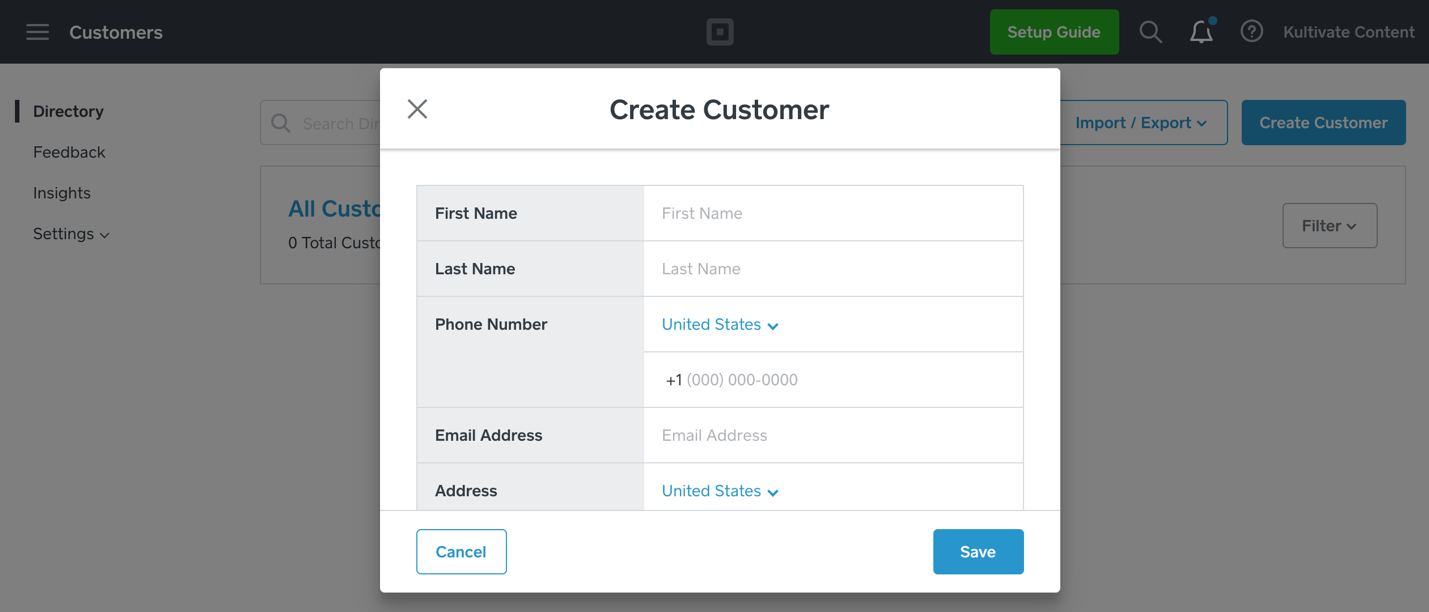Focus the Email Address input field
The width and height of the screenshot is (1429, 612).
pyautogui.click(x=833, y=435)
